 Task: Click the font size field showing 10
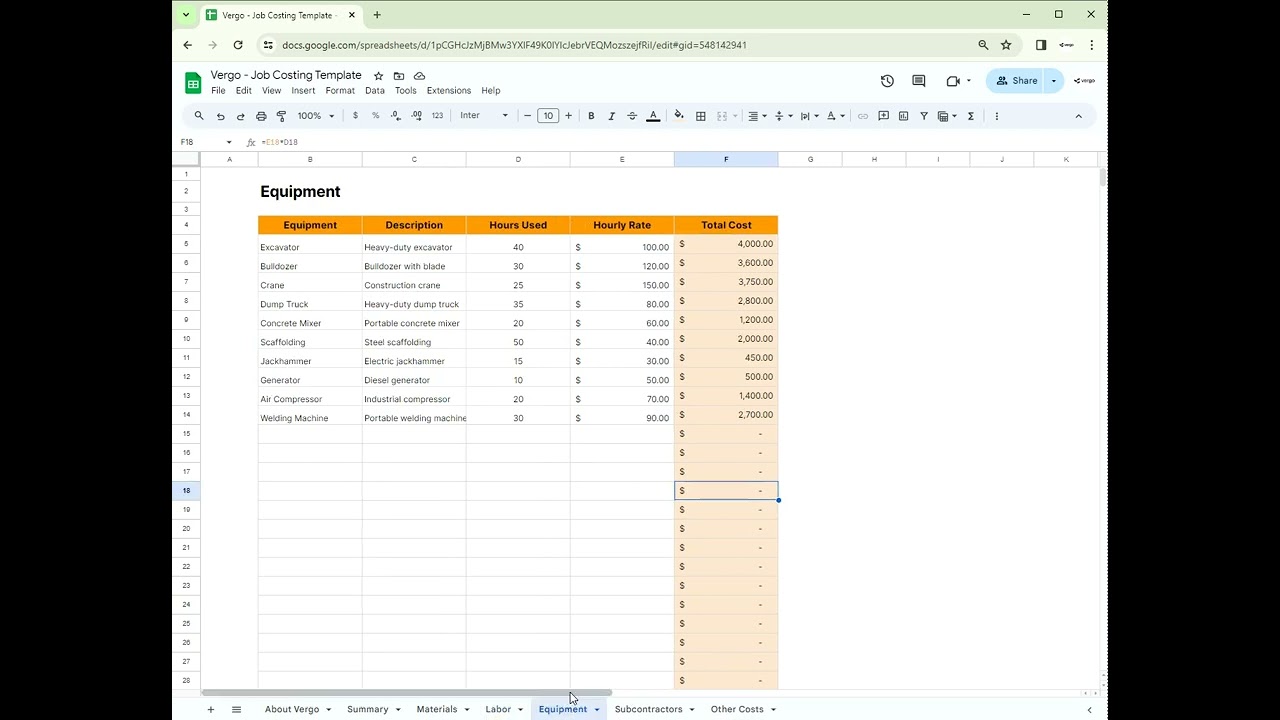pos(548,116)
